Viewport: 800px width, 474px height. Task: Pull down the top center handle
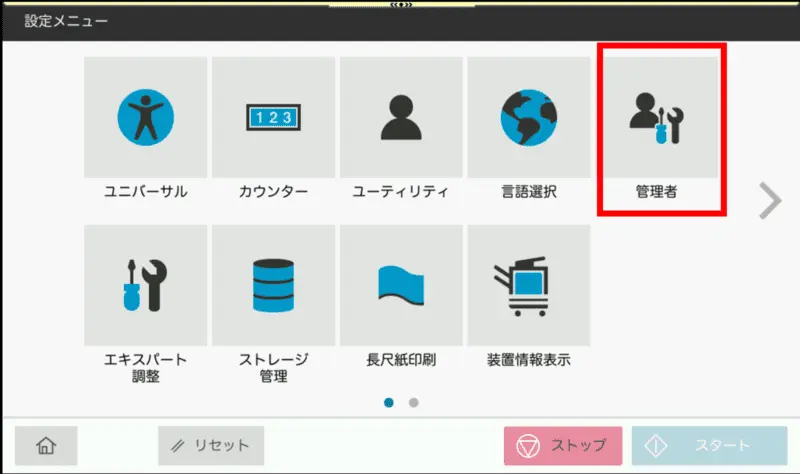click(x=400, y=5)
